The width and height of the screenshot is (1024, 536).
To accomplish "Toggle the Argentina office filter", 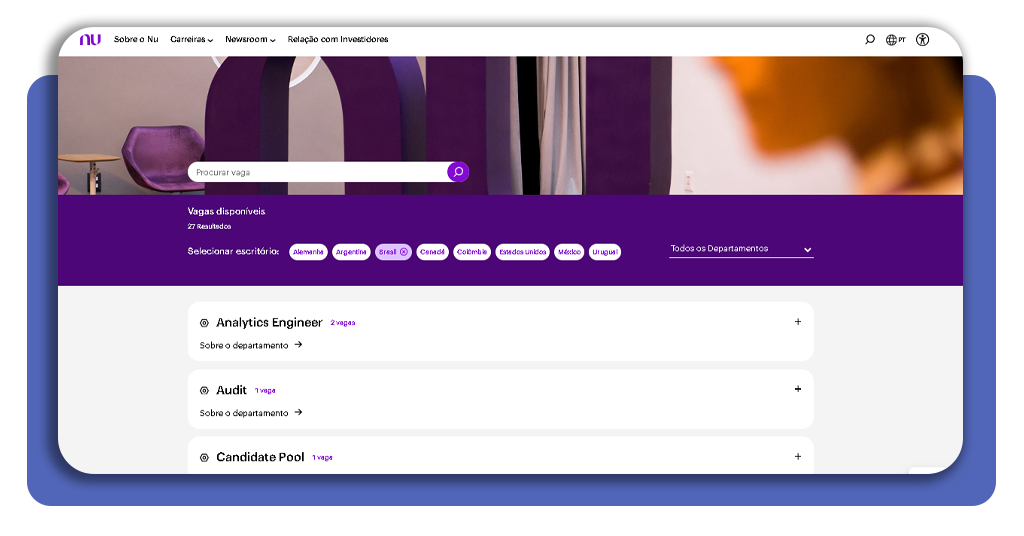I will coord(351,252).
